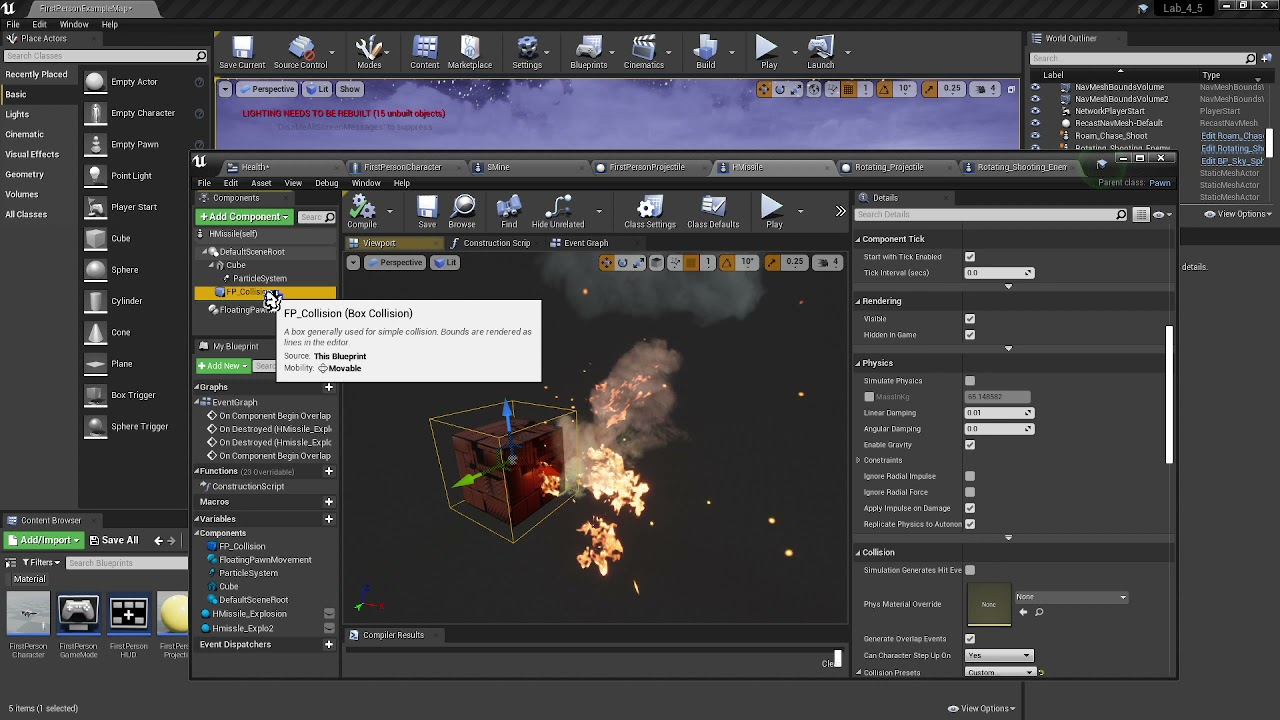Toggle Hidden in Game checkbox
The image size is (1280, 720).
click(970, 335)
